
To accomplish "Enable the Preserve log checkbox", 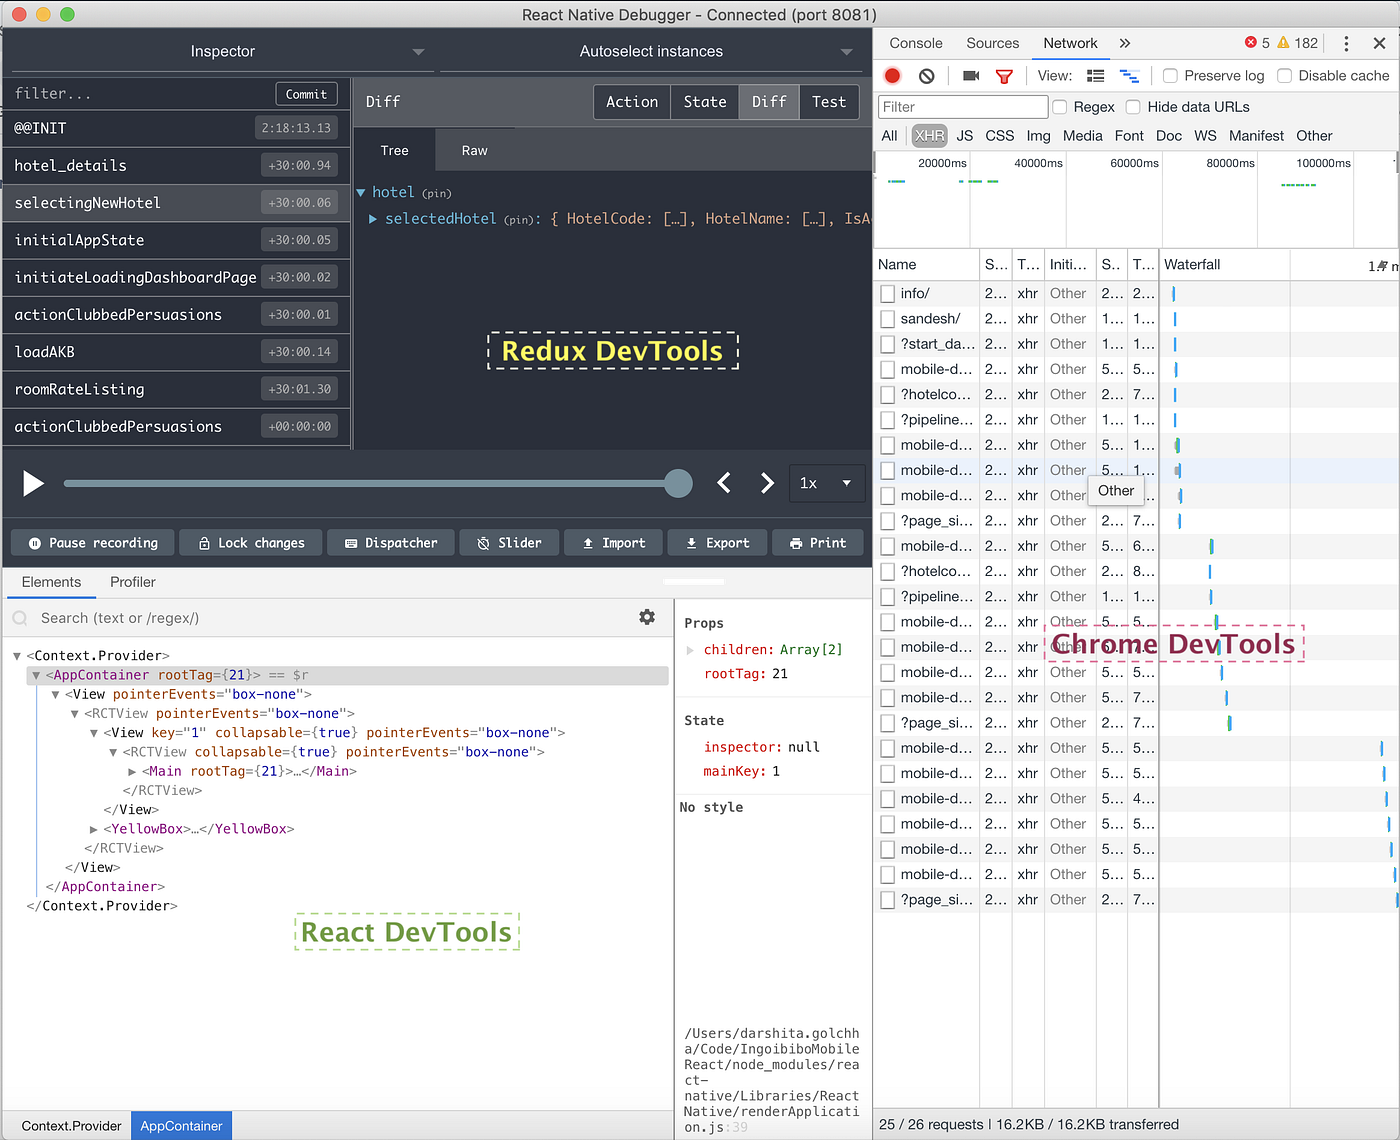I will (1172, 75).
